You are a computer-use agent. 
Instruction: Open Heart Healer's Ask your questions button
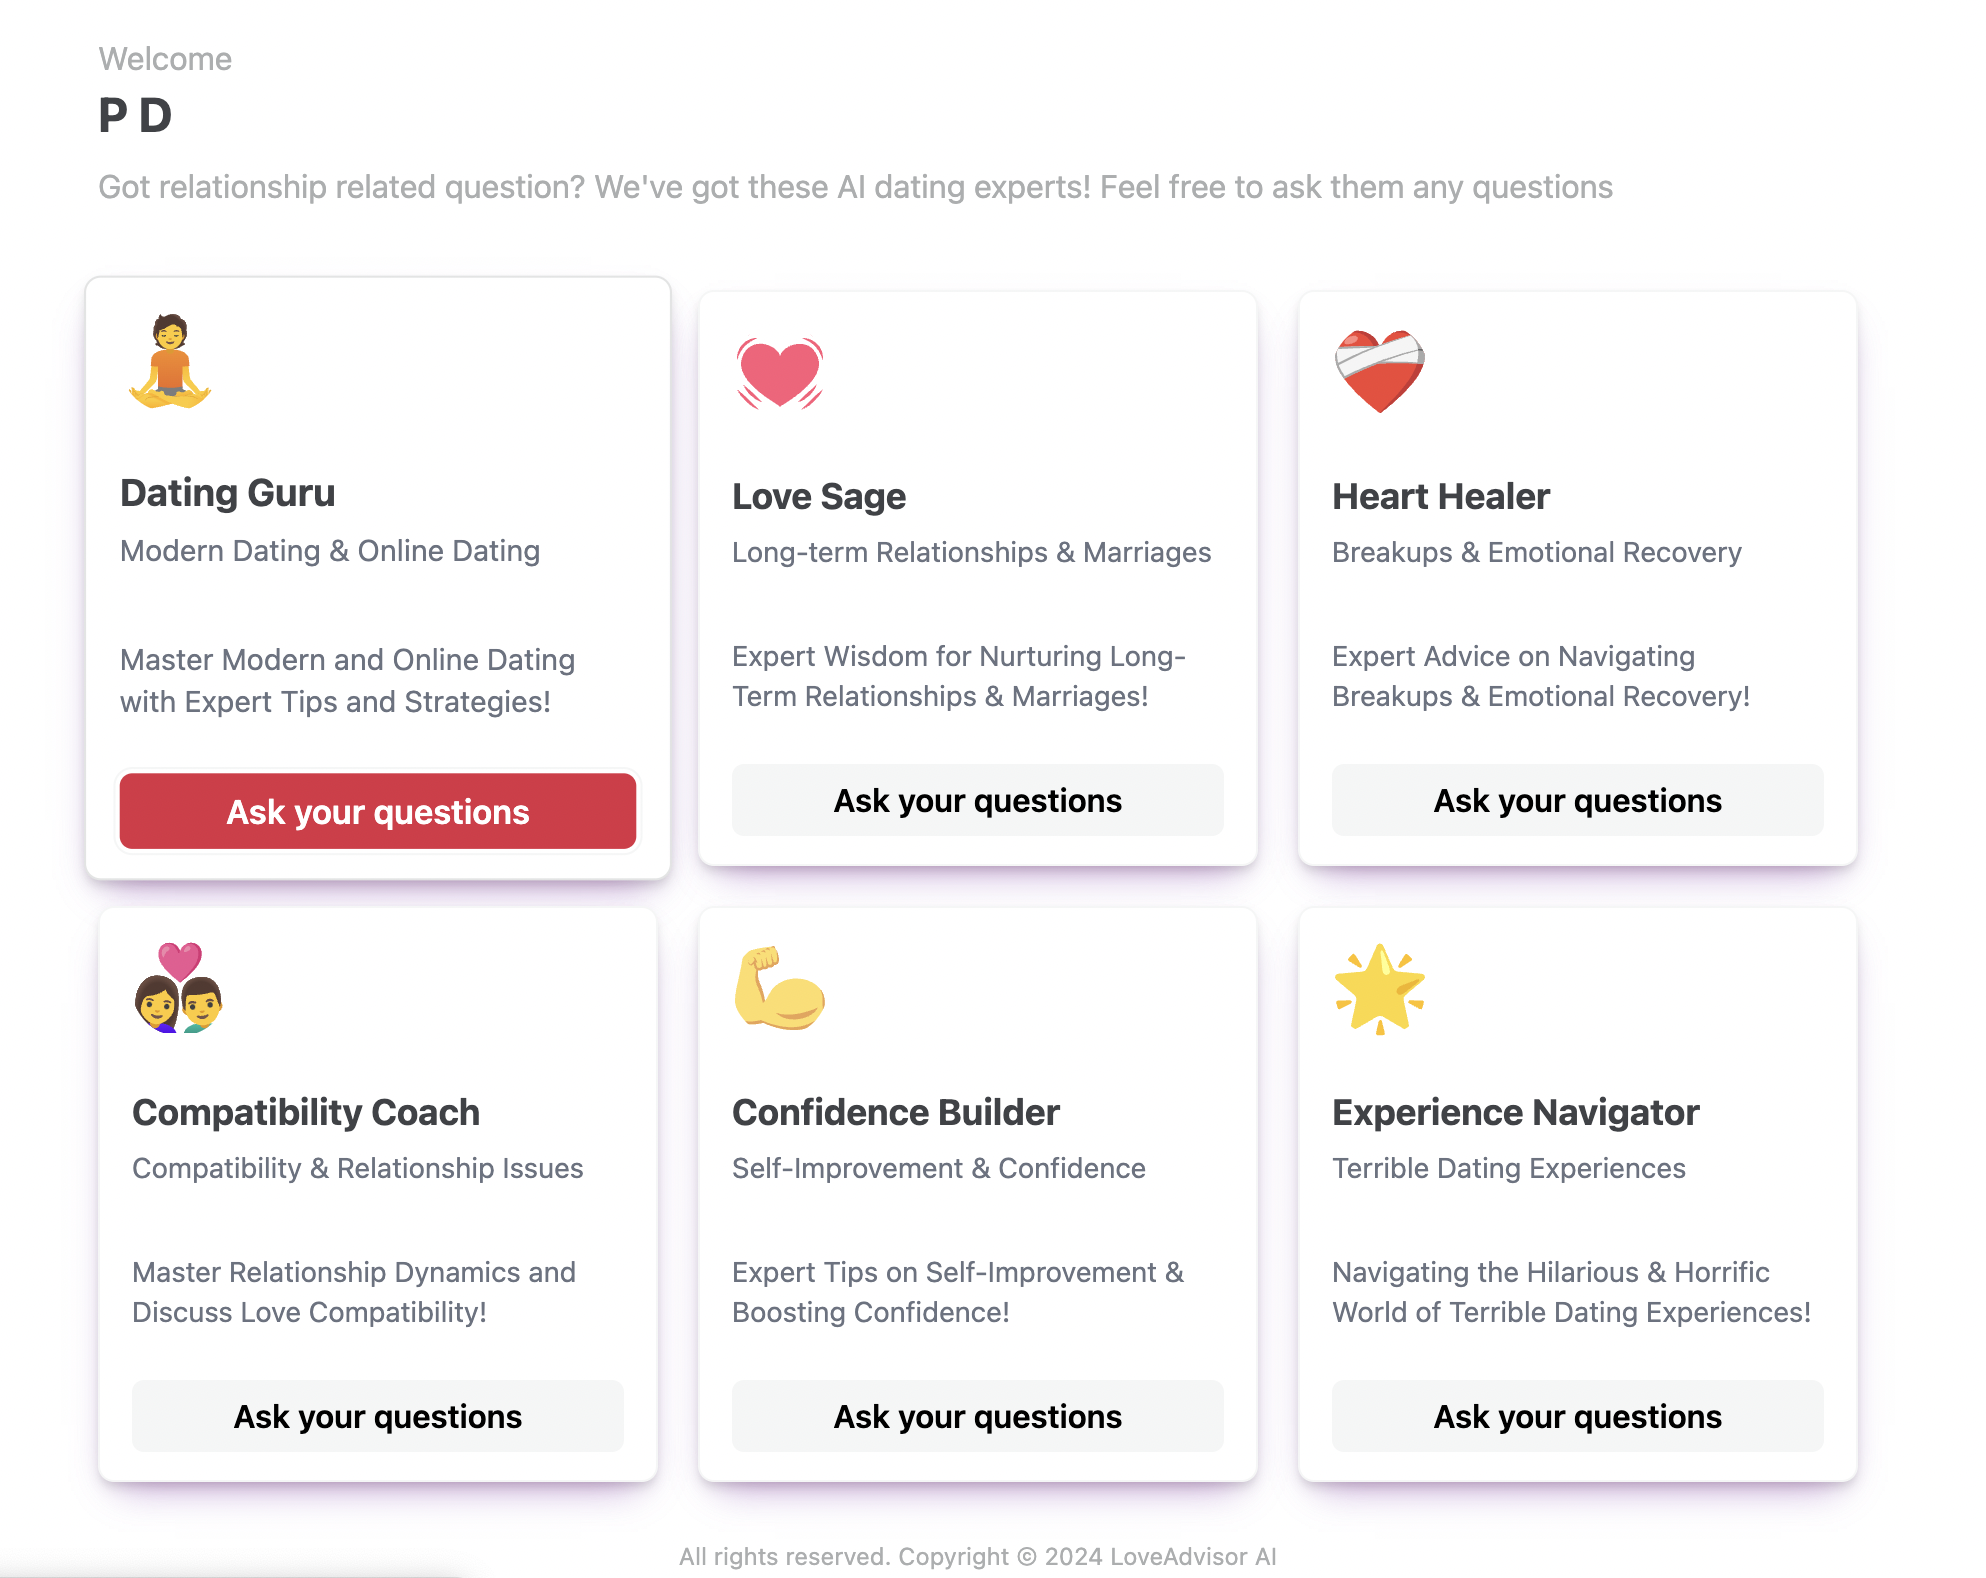pyautogui.click(x=1577, y=800)
